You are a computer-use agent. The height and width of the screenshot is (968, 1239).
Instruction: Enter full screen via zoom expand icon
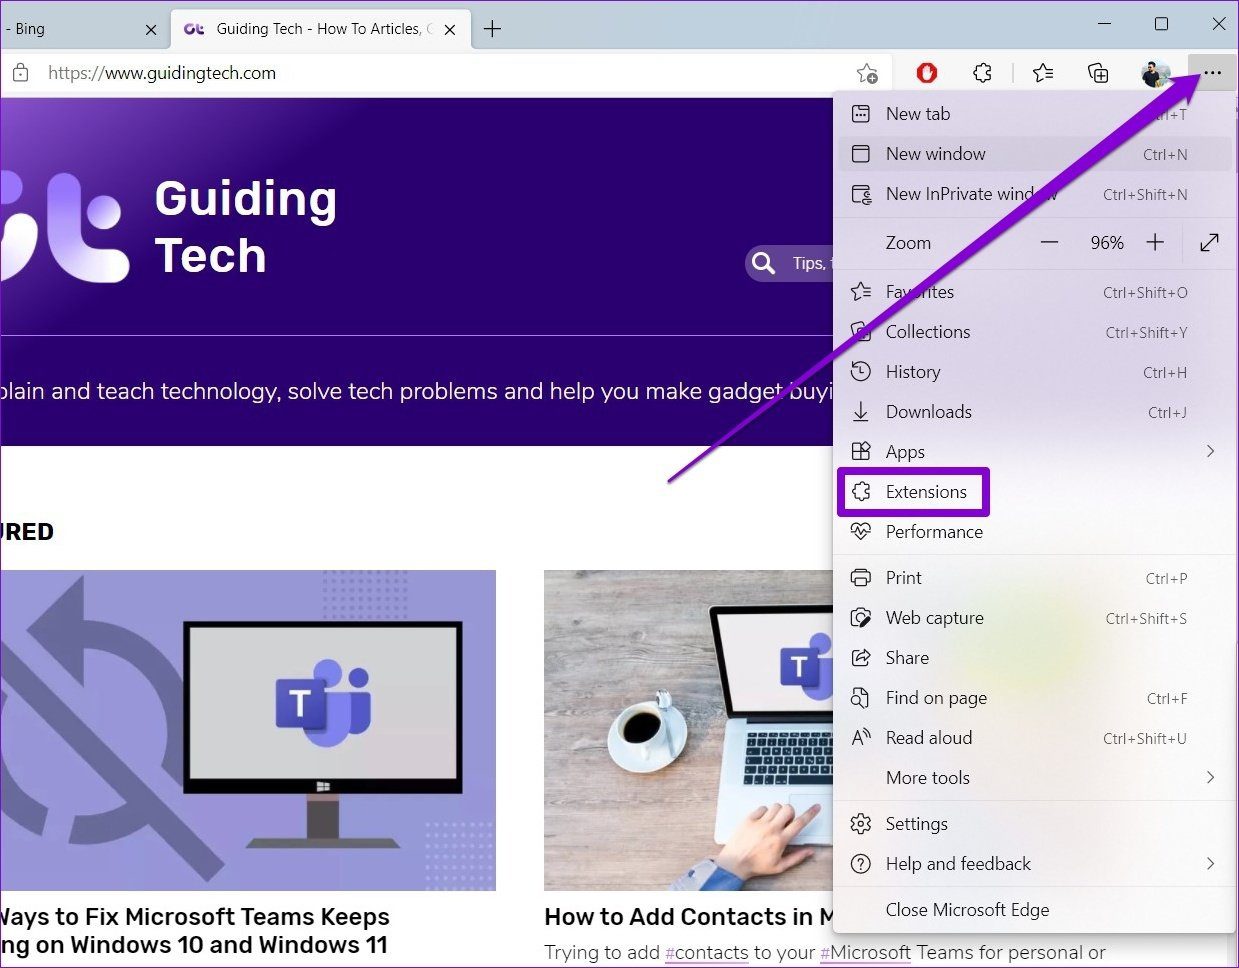1209,243
